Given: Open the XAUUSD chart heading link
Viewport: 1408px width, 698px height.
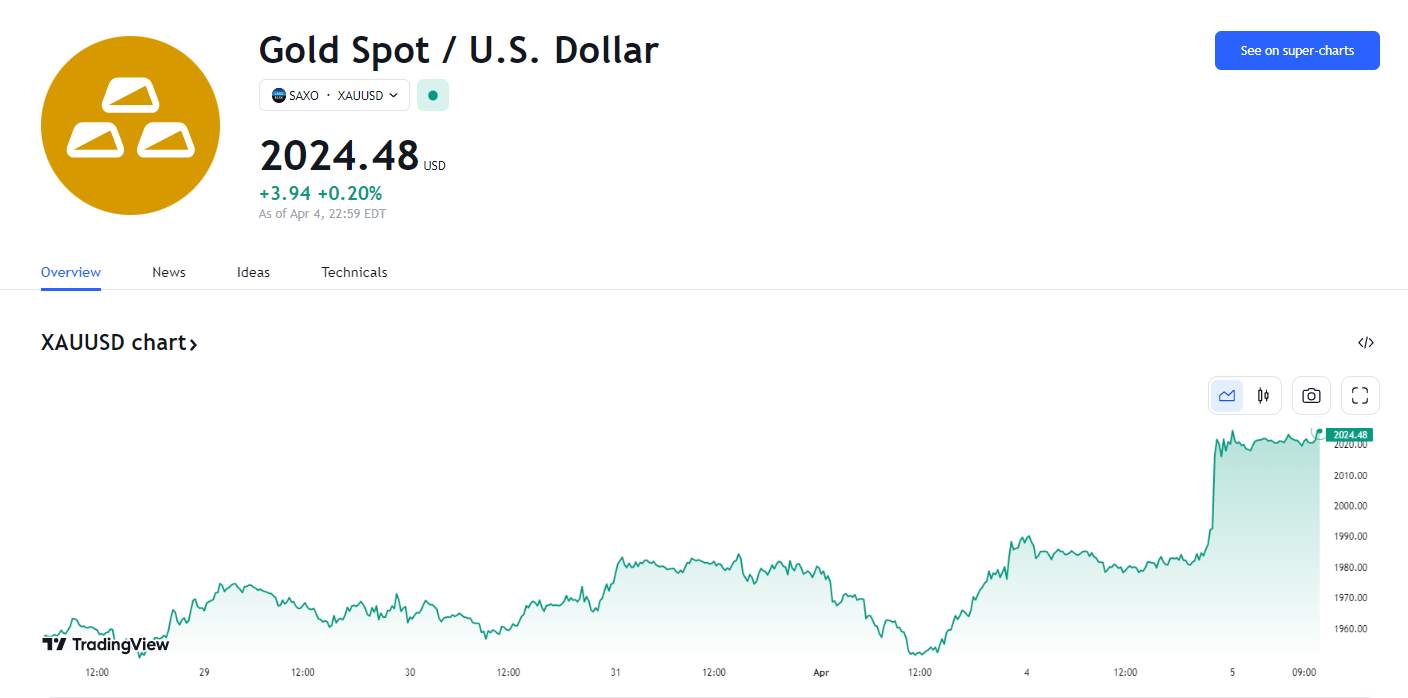Looking at the screenshot, I should pos(119,342).
